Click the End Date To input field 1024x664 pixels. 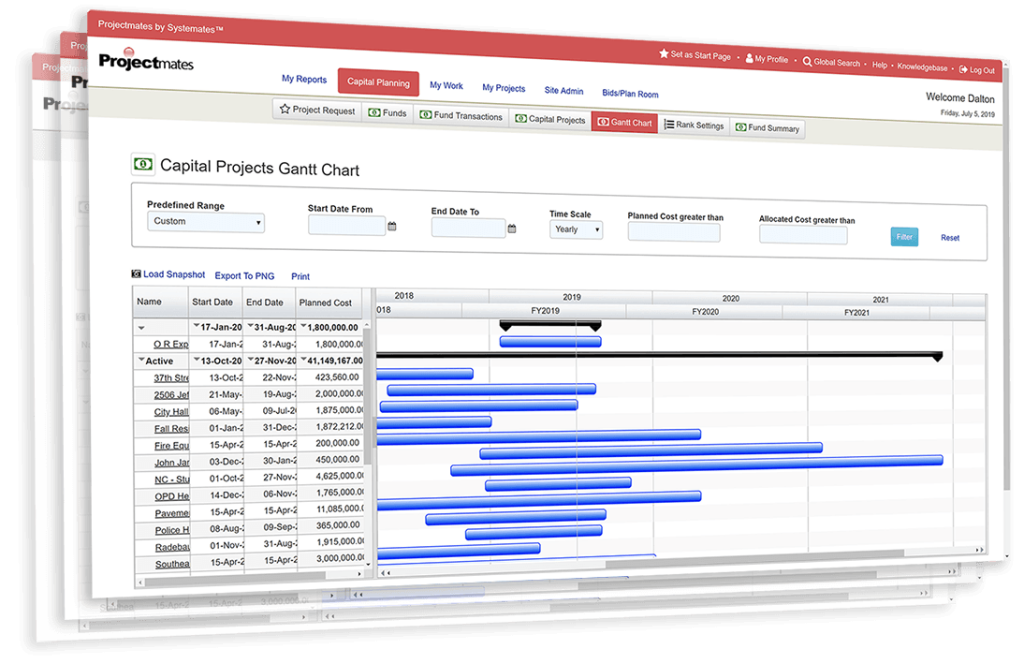(468, 228)
